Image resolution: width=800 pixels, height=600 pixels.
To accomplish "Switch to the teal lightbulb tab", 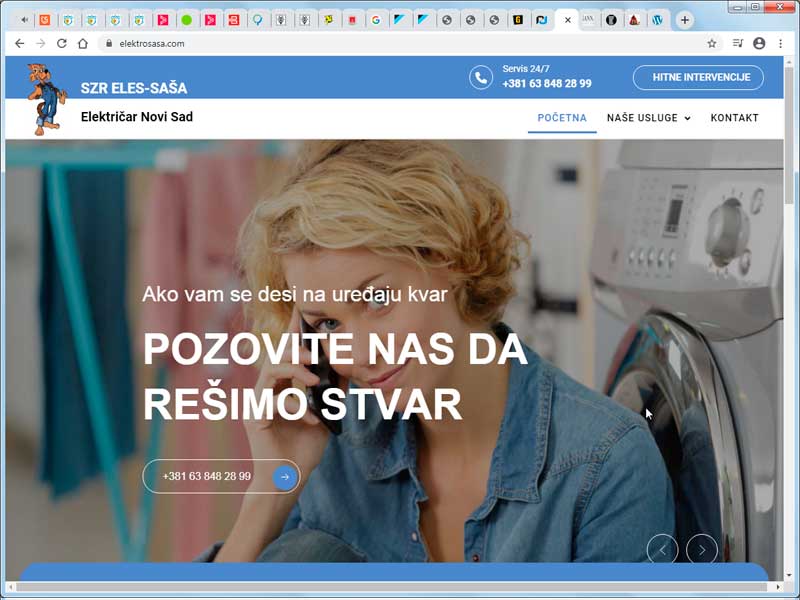I will click(x=258, y=20).
